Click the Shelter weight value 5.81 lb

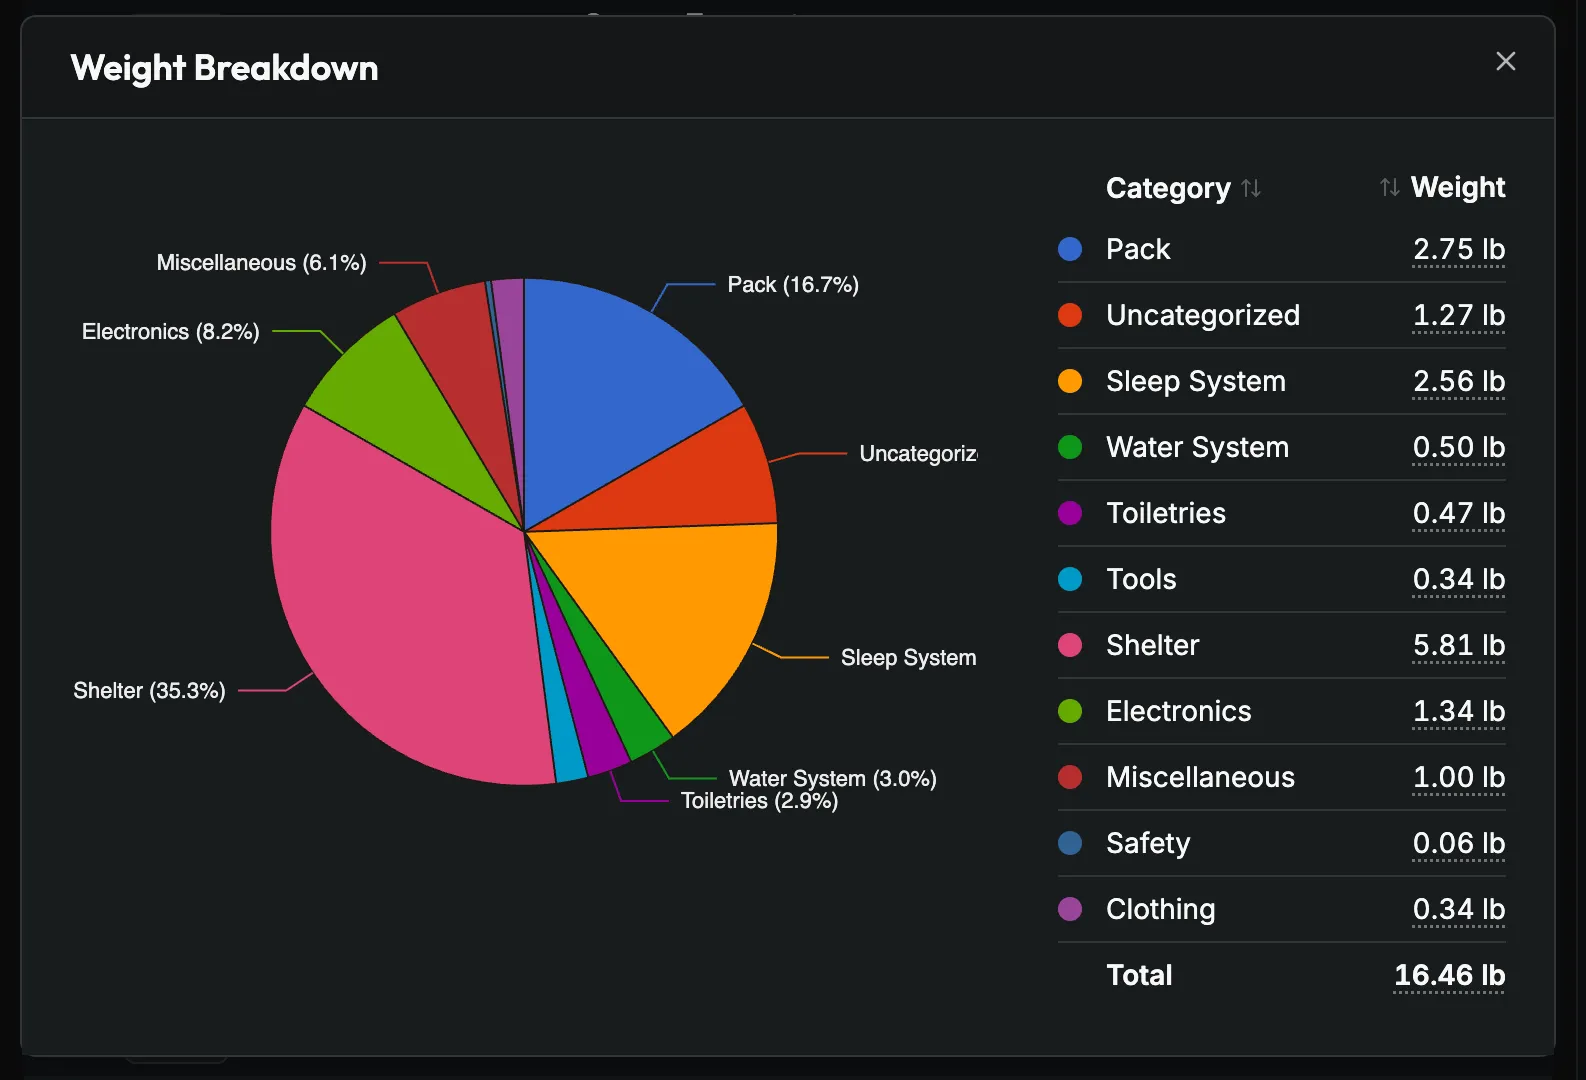click(1459, 645)
